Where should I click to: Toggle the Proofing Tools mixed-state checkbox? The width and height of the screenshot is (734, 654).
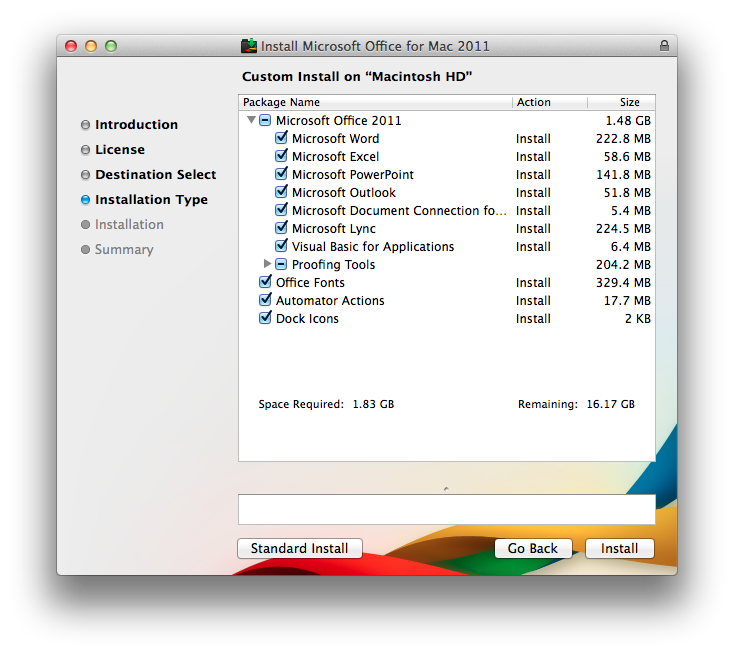(x=281, y=264)
